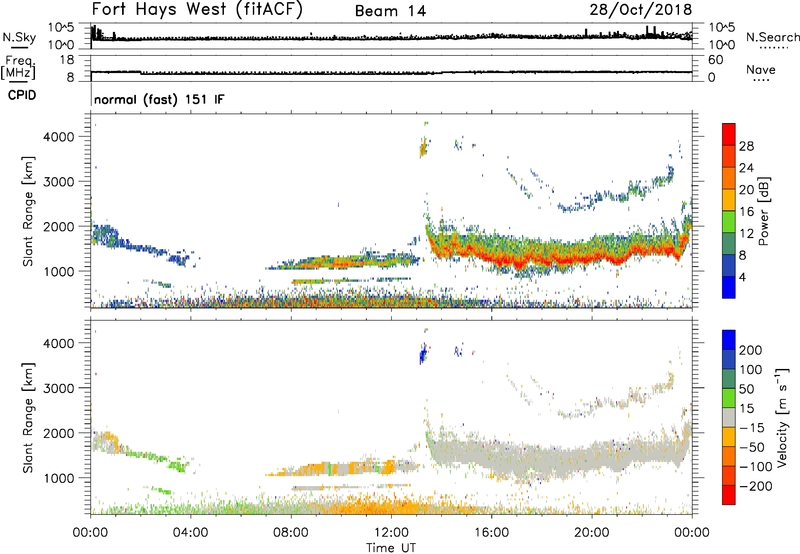Click the 'Beam 14' label
Screen dimensions: 800x554
tap(390, 11)
